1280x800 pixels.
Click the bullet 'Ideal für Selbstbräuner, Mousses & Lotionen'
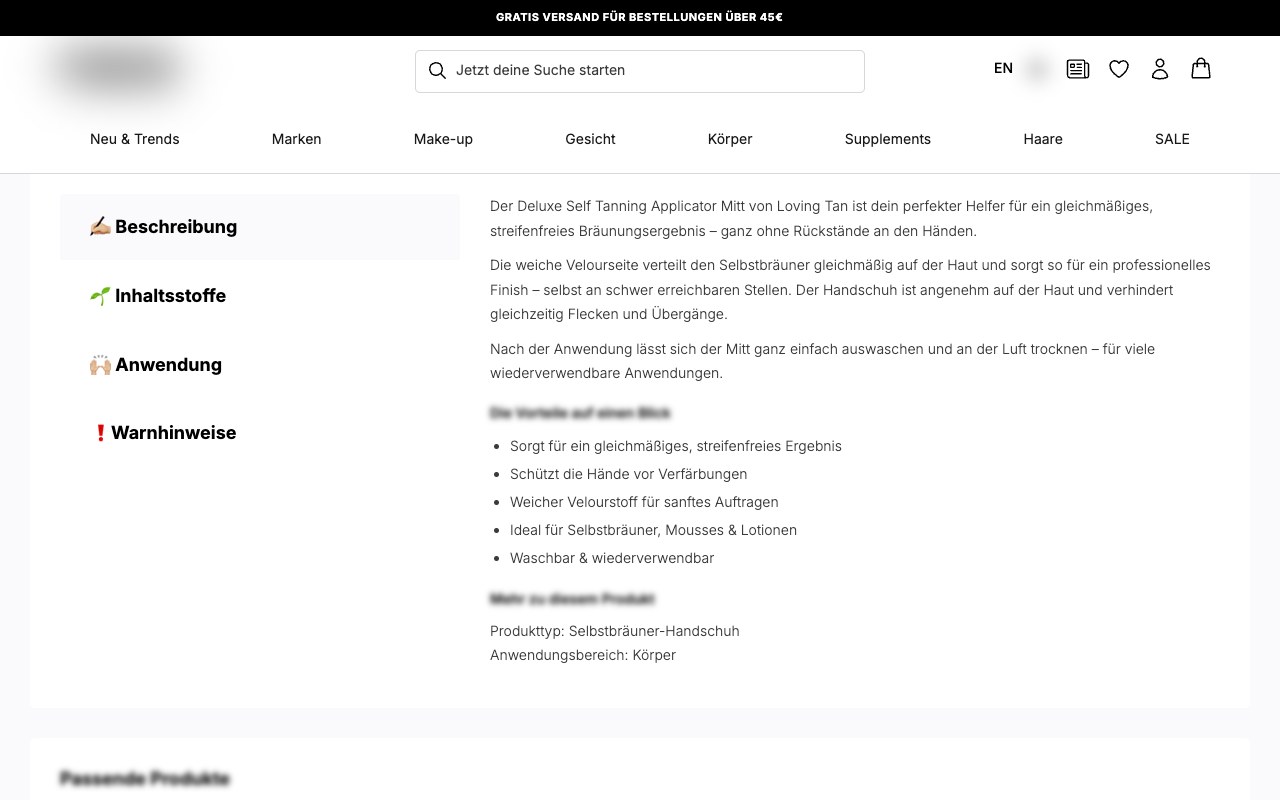click(x=654, y=530)
